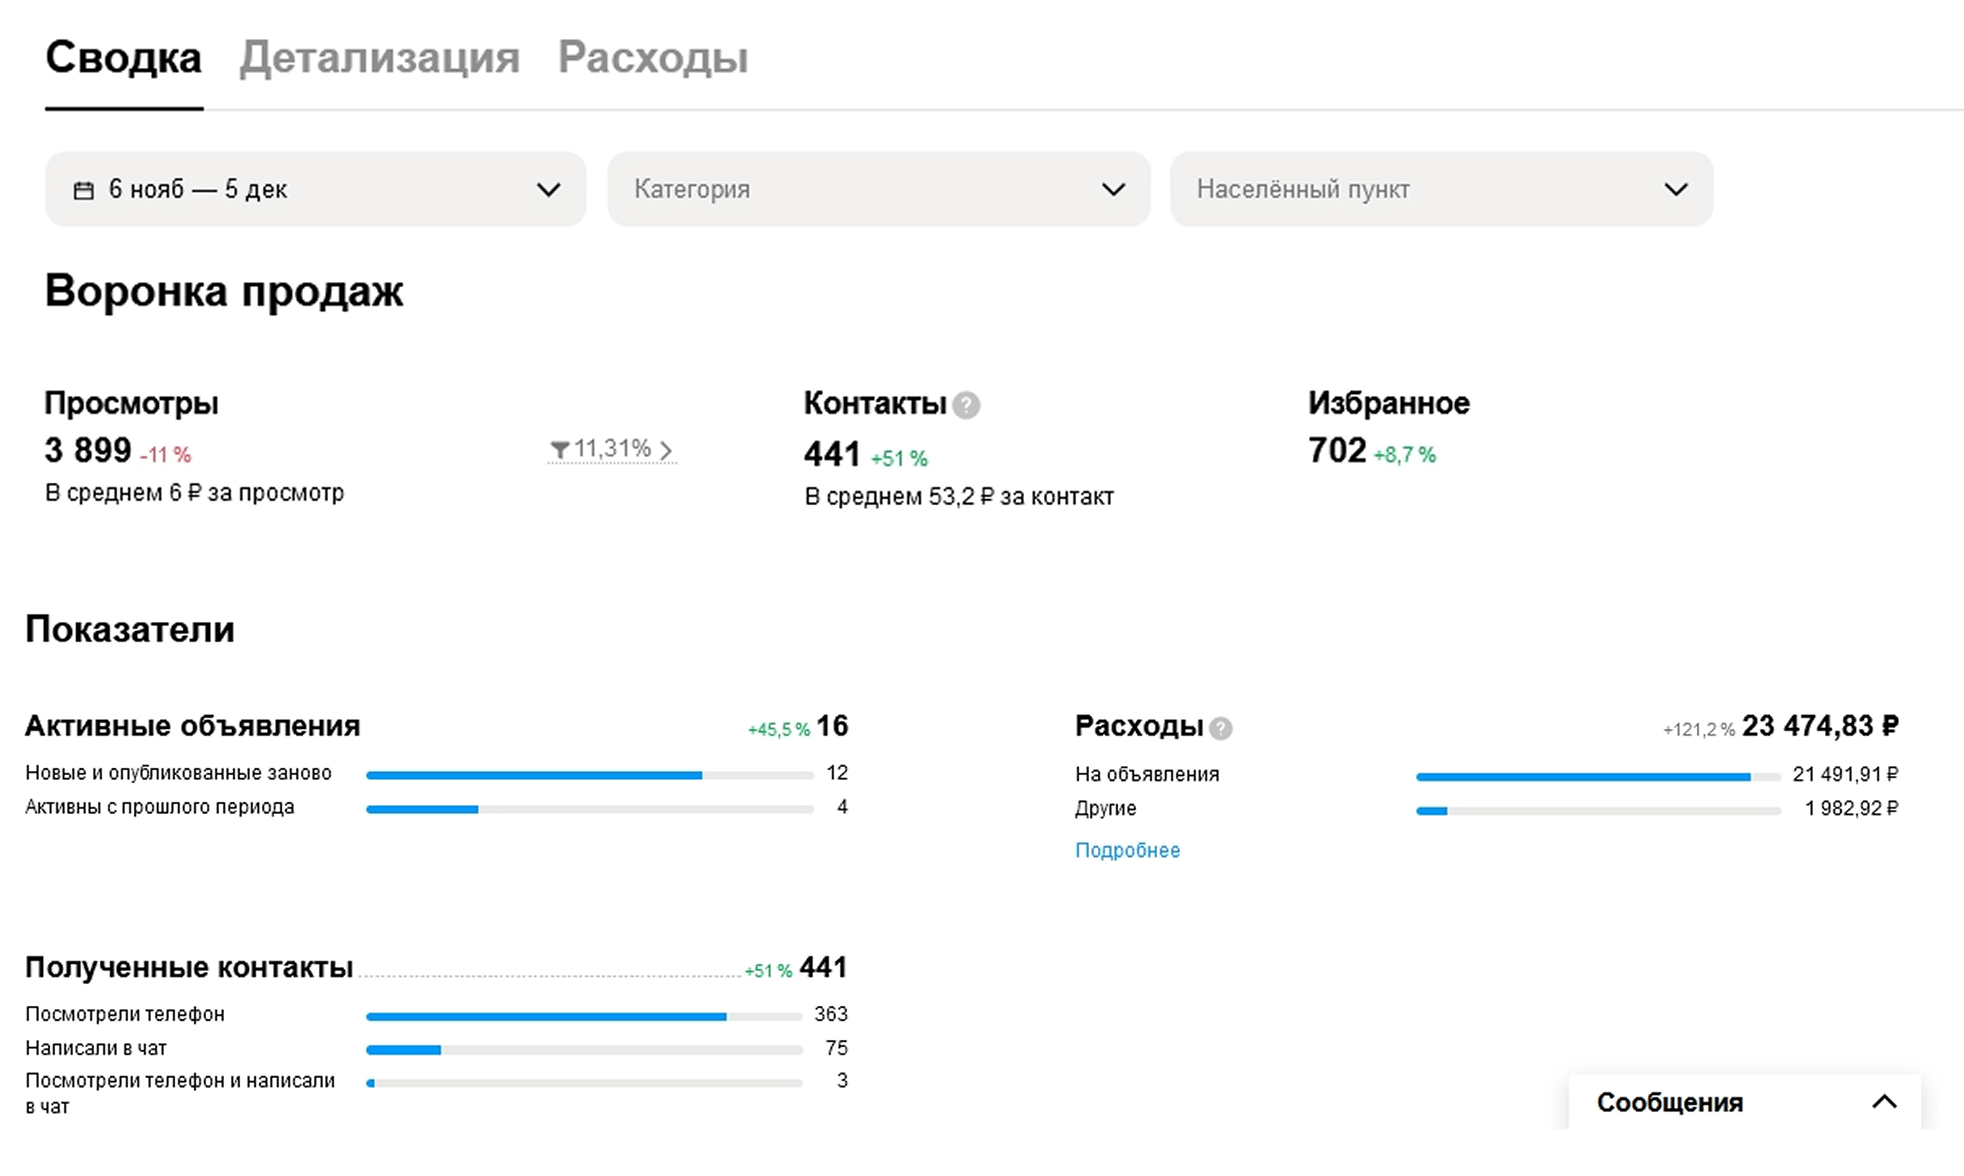Click the Подробнее link under expenses
The width and height of the screenshot is (1964, 1176).
point(1127,850)
